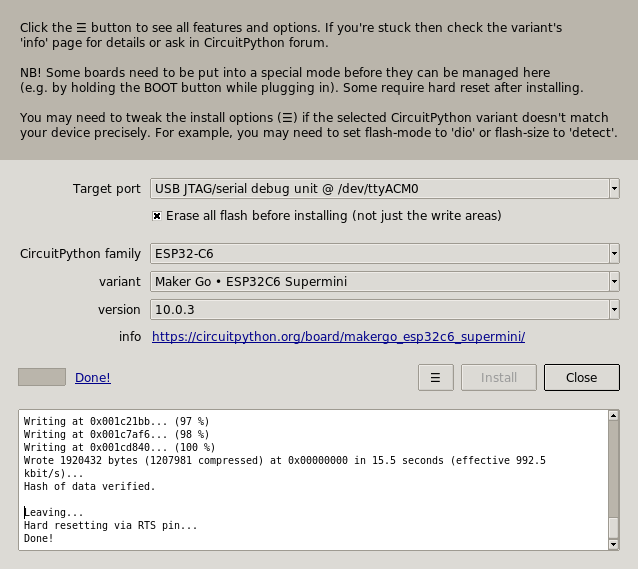Click log line 'Writing at 0x001c7af6... (98 %)'

[x=116, y=434]
